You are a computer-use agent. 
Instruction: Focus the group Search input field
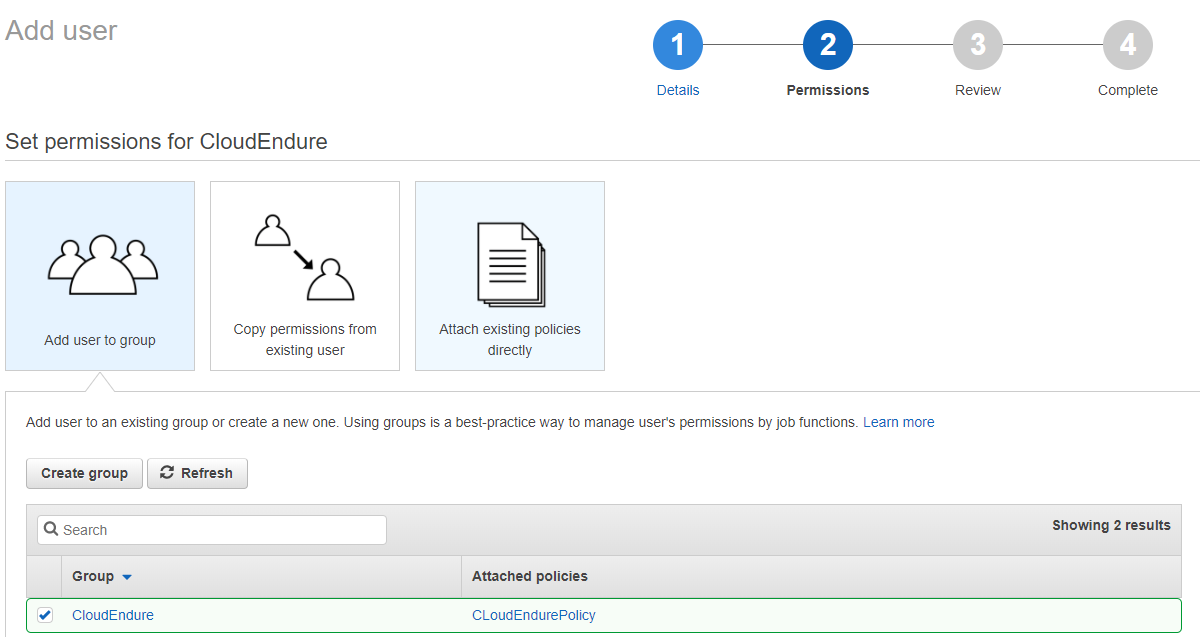tap(220, 530)
